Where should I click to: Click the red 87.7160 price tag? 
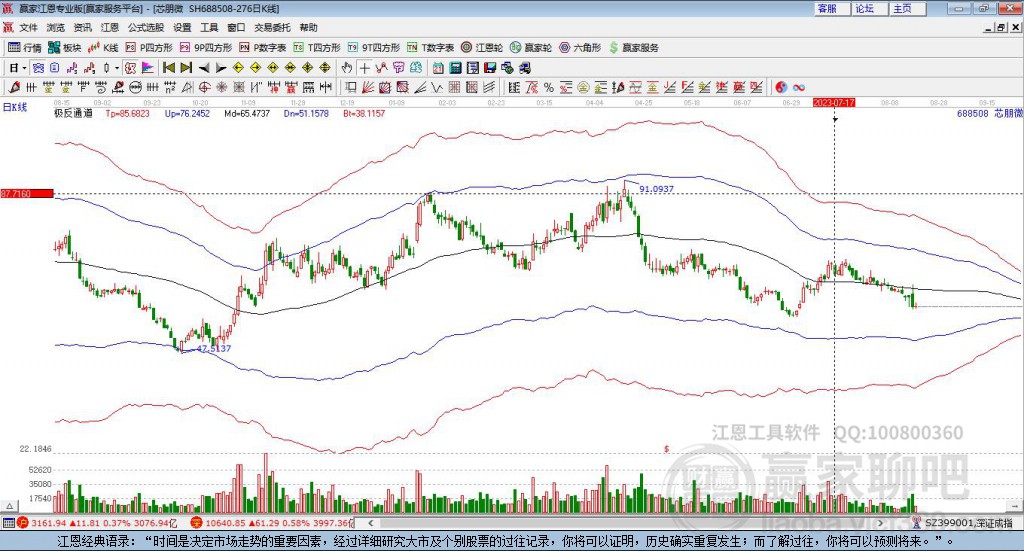point(27,193)
